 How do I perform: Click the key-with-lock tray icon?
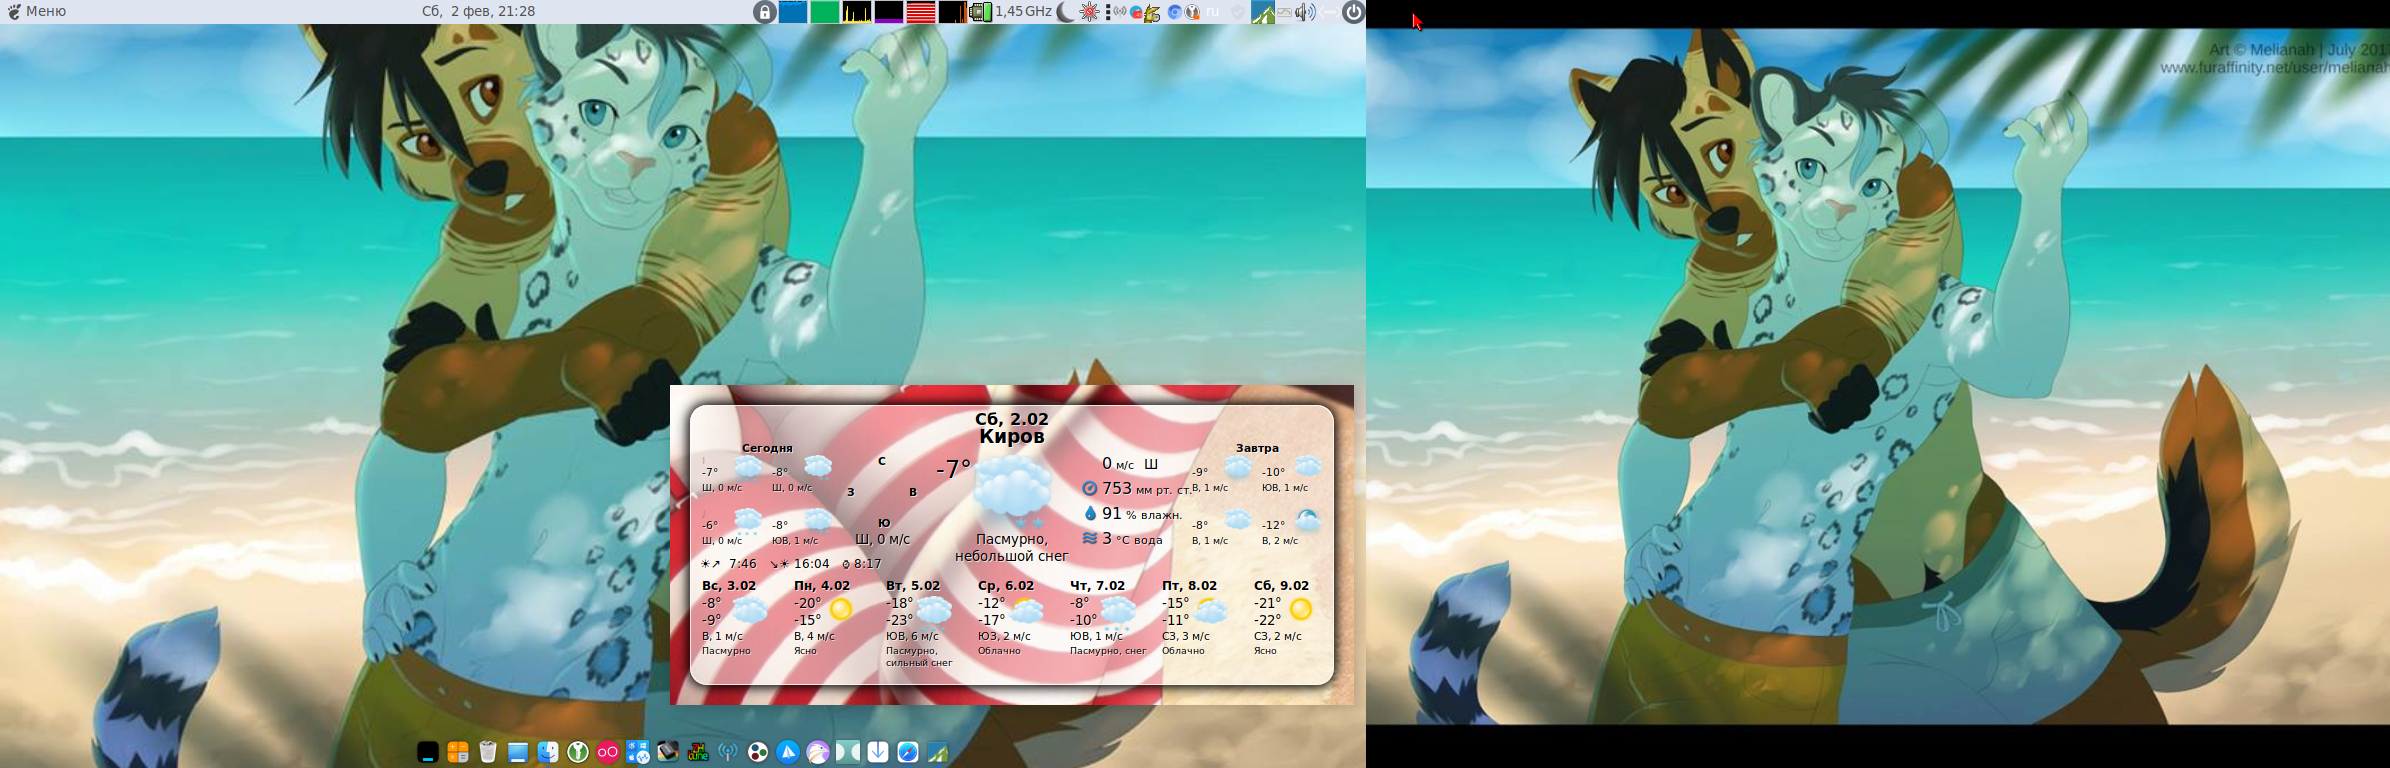coord(1192,12)
